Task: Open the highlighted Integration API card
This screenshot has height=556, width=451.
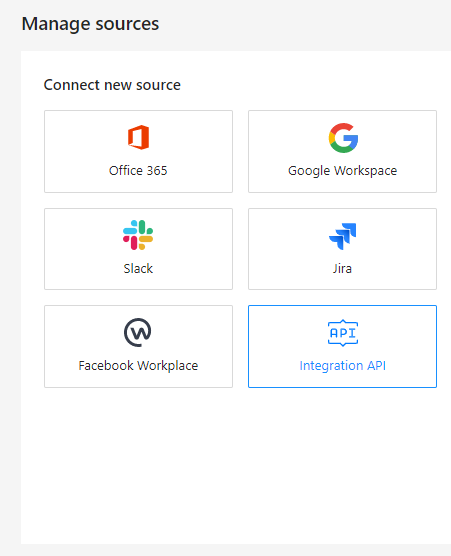Action: 343,346
